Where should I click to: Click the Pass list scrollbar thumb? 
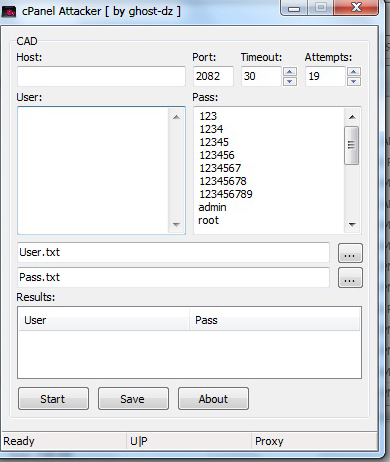(352, 145)
